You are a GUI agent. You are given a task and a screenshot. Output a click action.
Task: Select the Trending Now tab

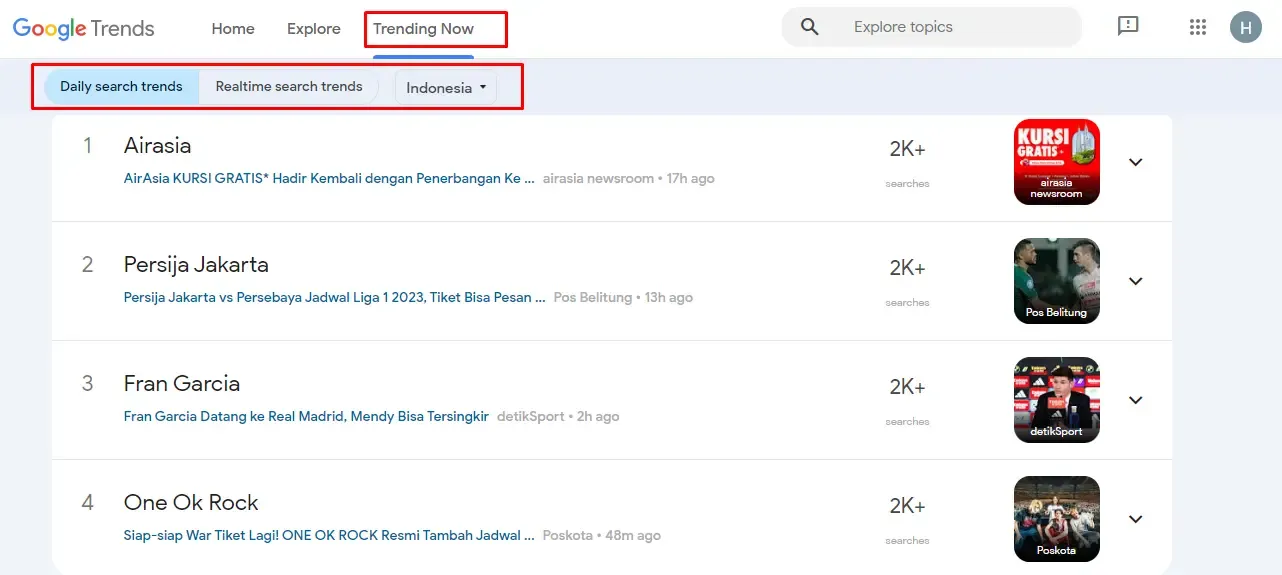point(423,29)
